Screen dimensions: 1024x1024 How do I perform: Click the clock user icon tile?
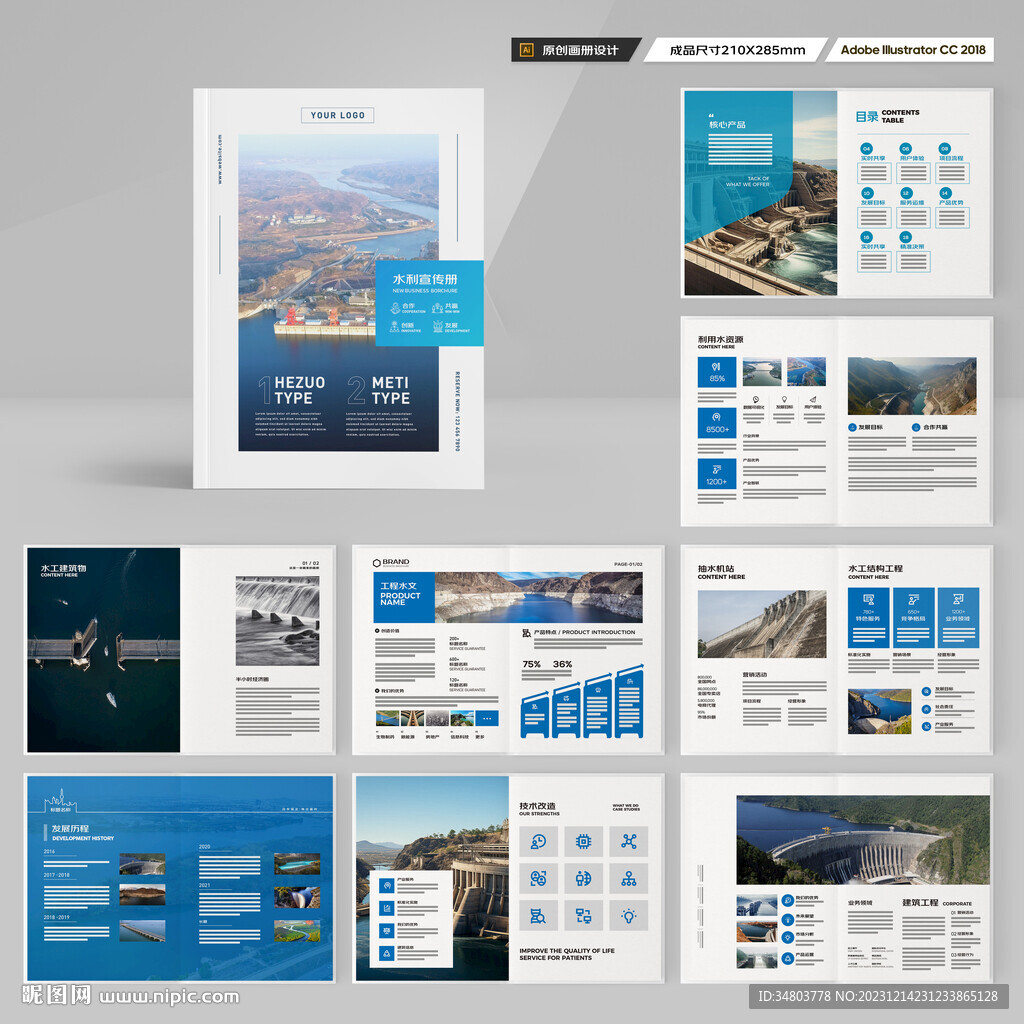[x=538, y=841]
